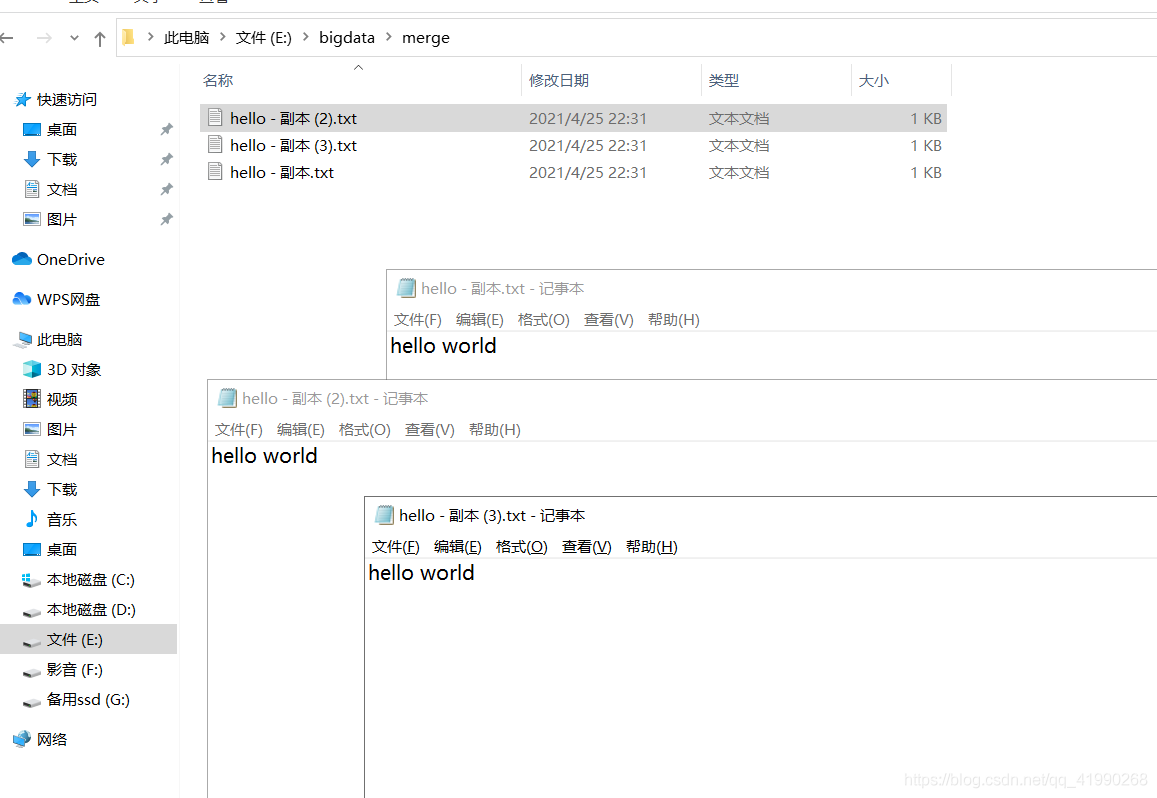
Task: Open 文件(F) menu in hello - 副本.txt Notepad
Action: click(x=418, y=320)
